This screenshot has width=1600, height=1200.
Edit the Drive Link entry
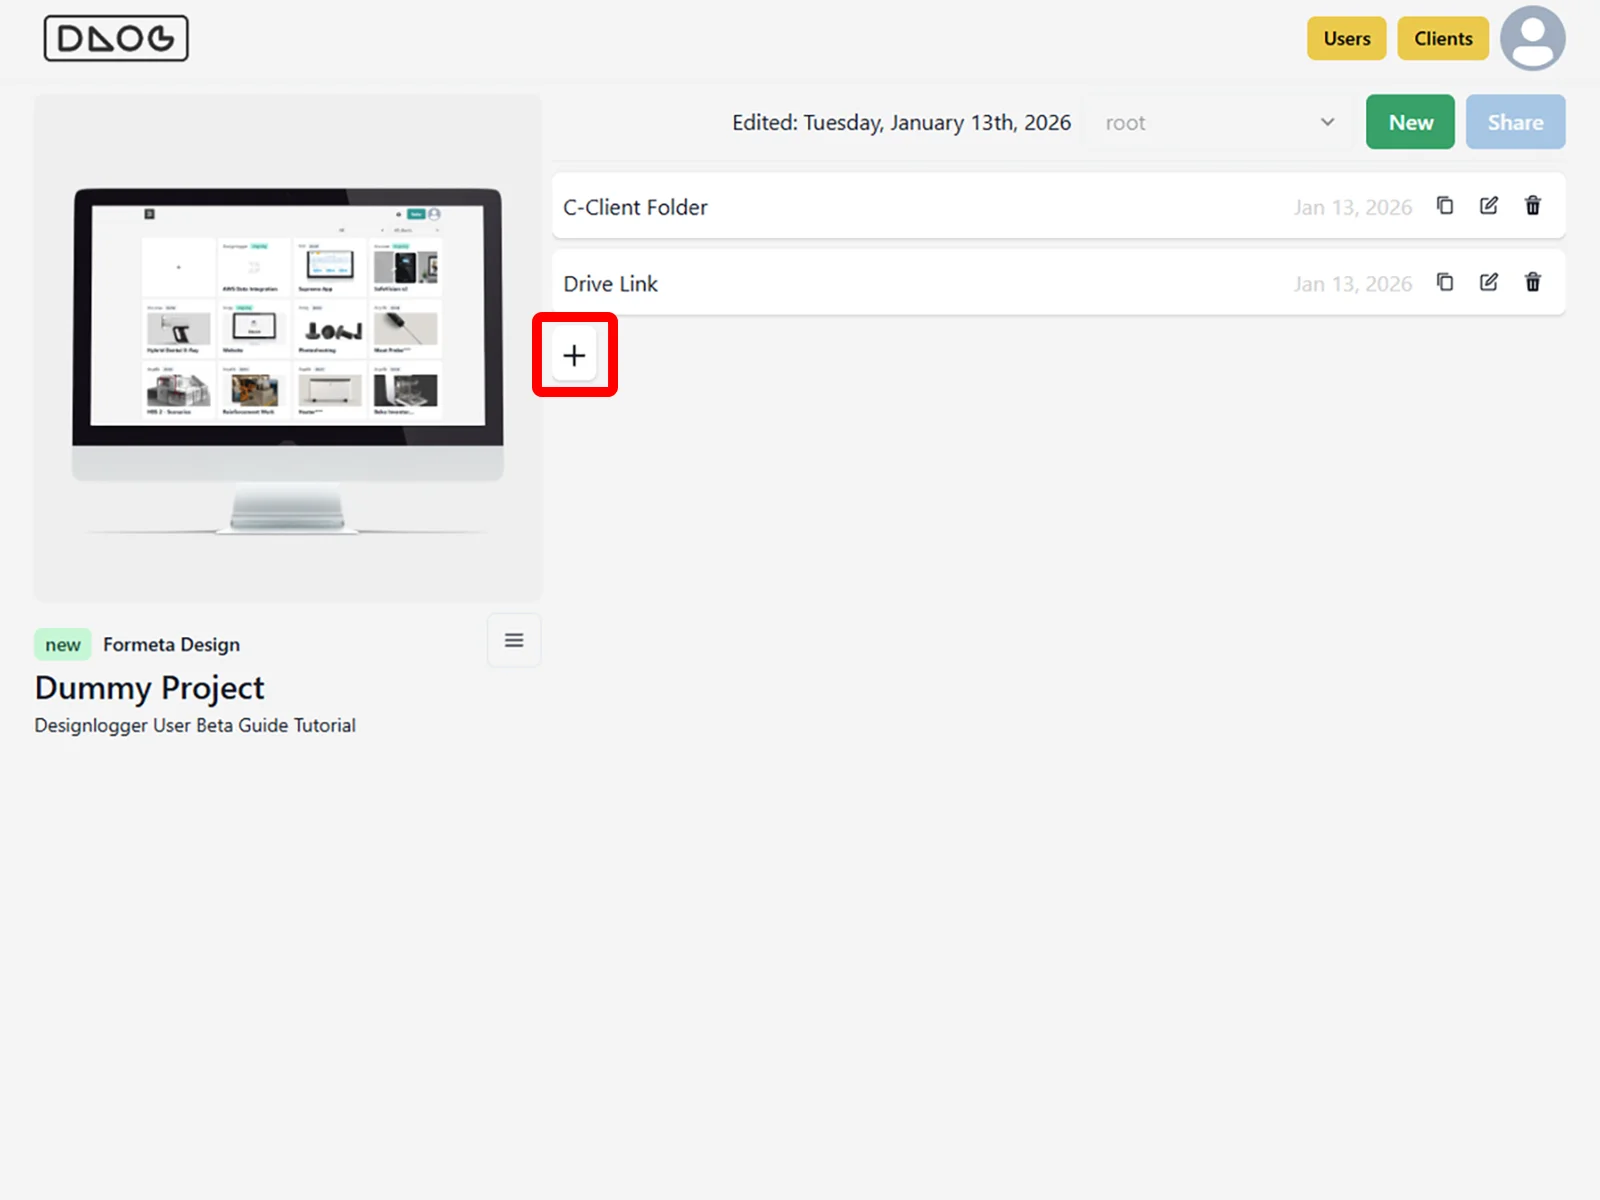pos(1489,283)
